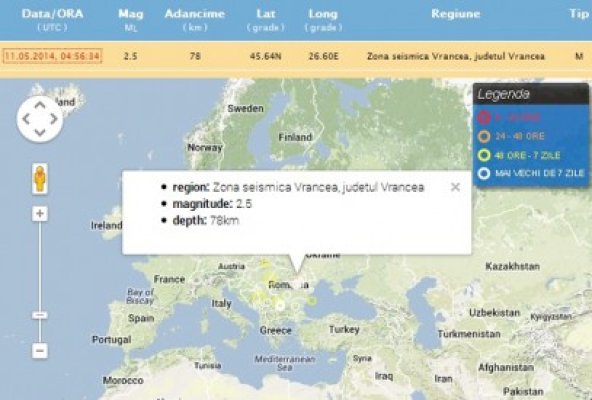Viewport: 592px width, 400px height.
Task: Zoom in with the plus button
Action: click(x=40, y=214)
